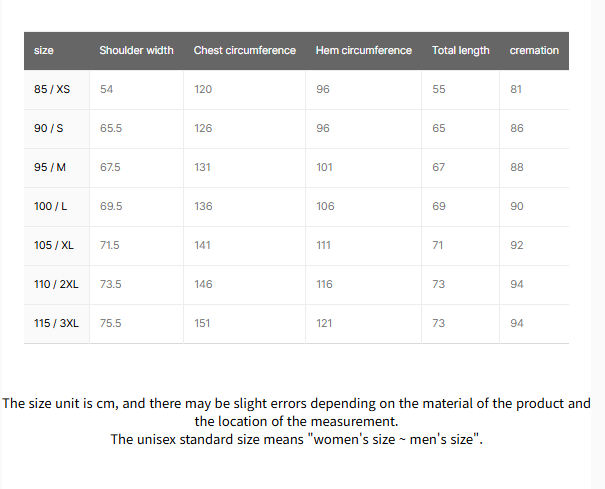The width and height of the screenshot is (605, 489).
Task: Select the chest circumference value 131
Action: coord(203,167)
